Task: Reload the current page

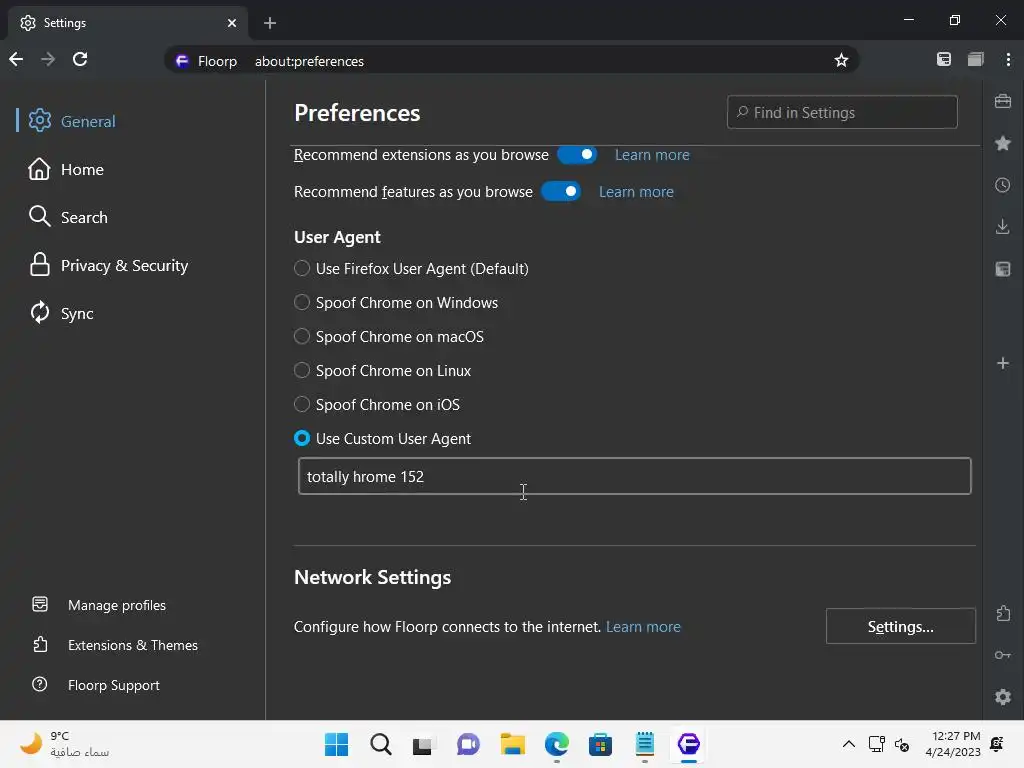Action: click(80, 59)
